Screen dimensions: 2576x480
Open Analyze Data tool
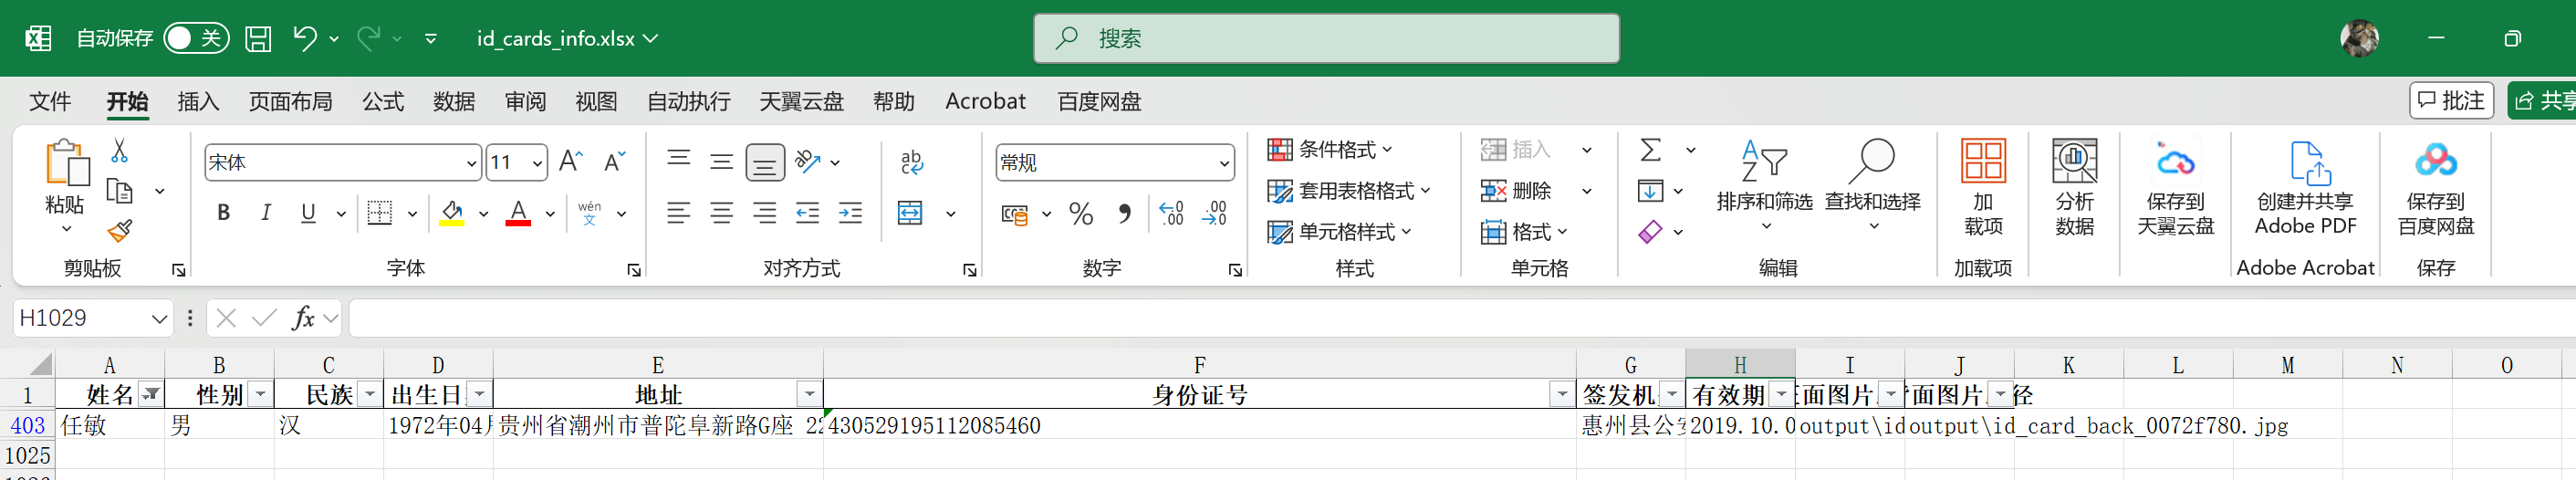tap(2074, 187)
